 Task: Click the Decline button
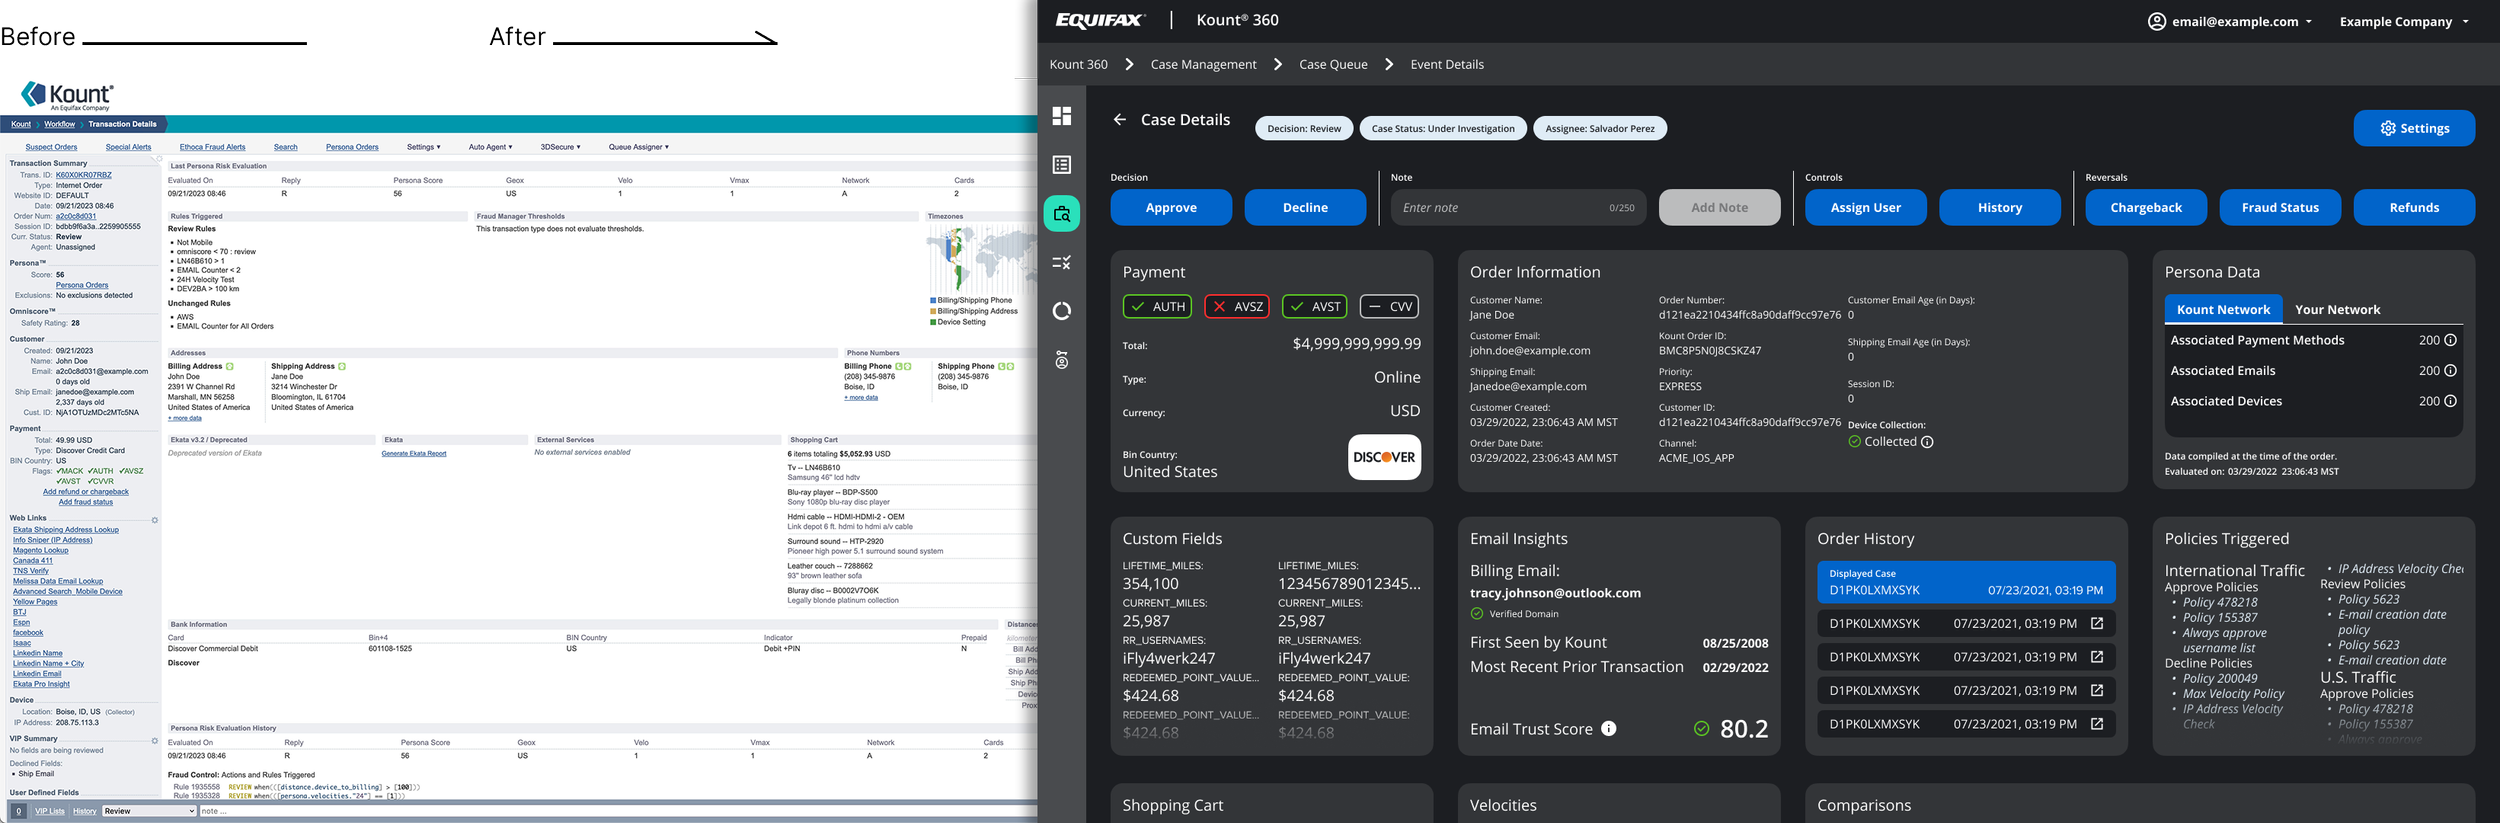pos(1305,207)
